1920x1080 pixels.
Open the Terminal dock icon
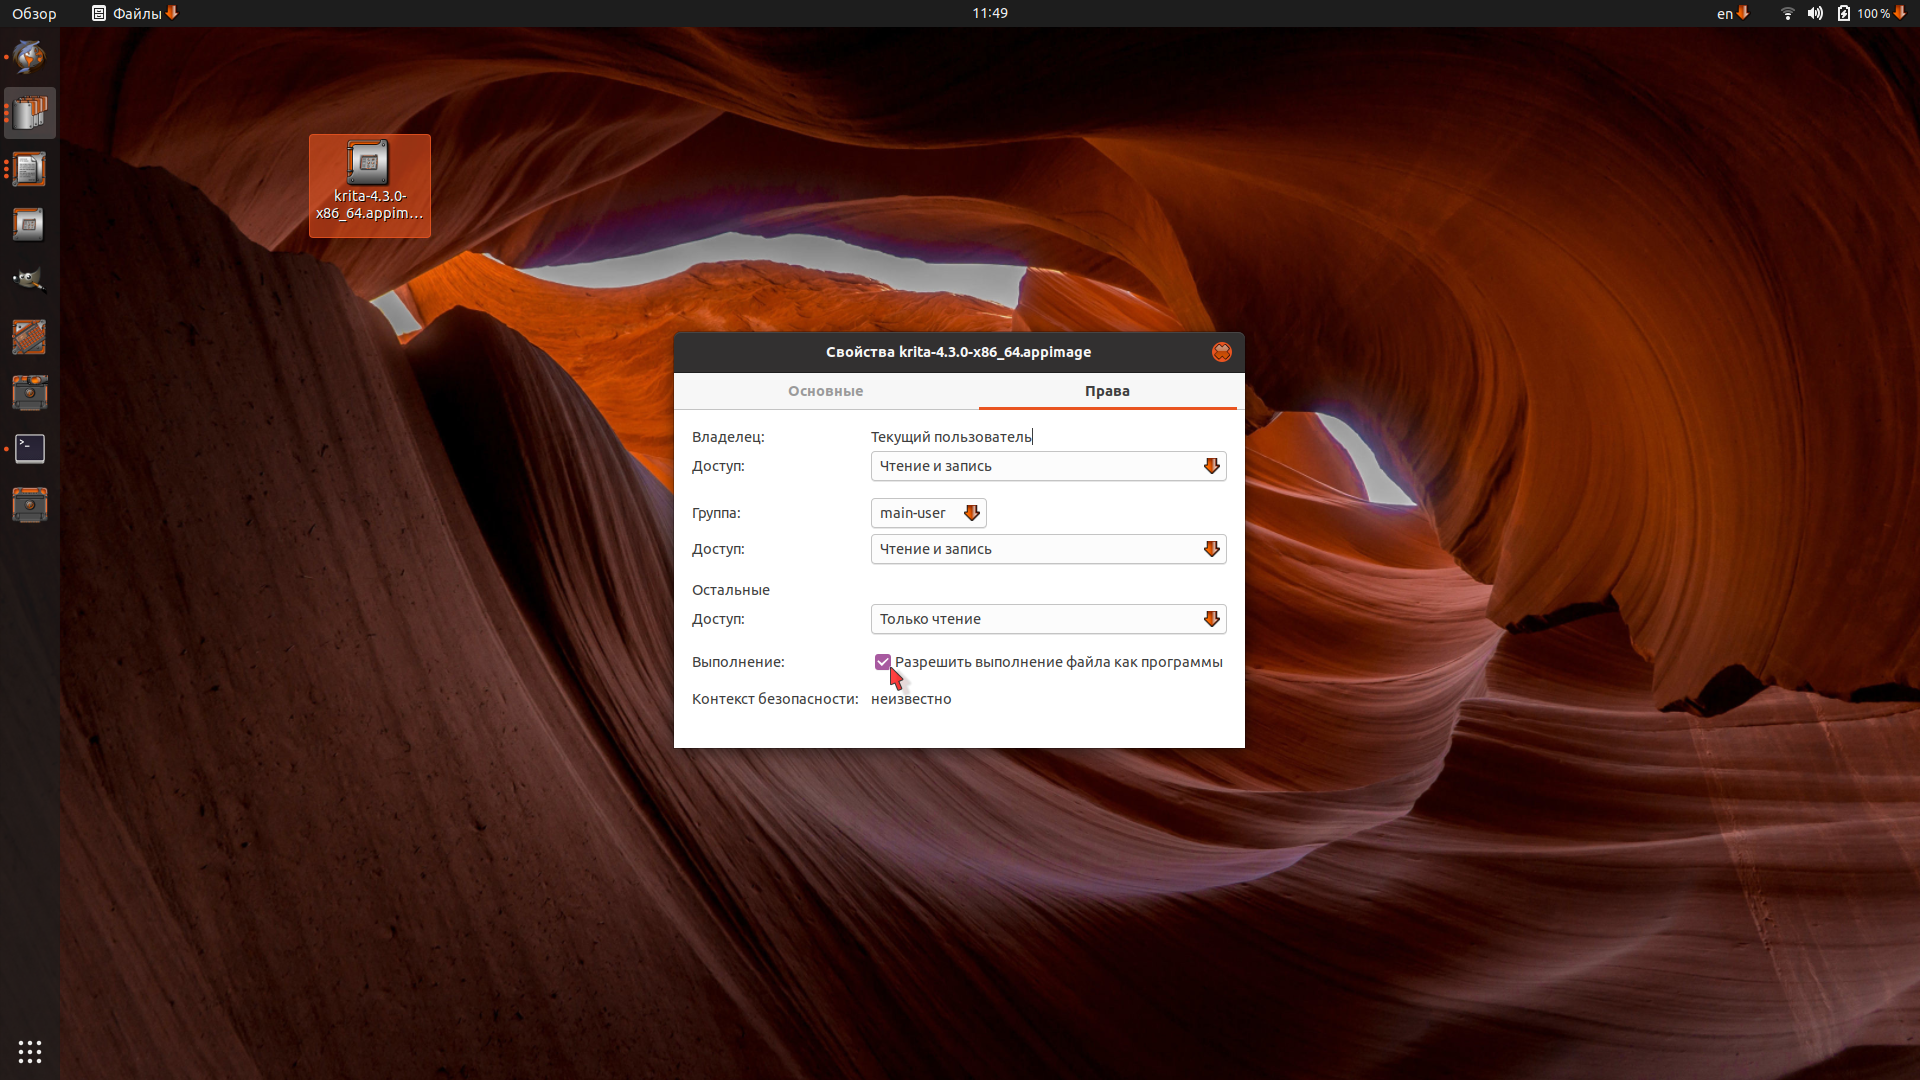(x=29, y=449)
